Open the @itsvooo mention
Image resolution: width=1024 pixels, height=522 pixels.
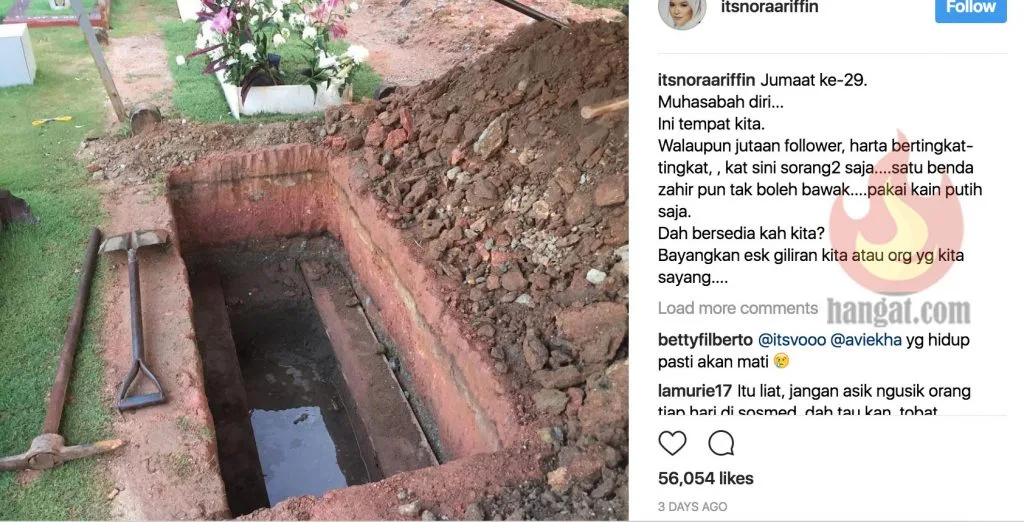[x=792, y=340]
